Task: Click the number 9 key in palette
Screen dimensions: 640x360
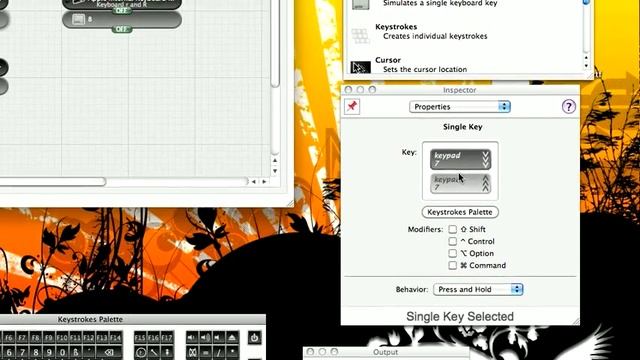Action: pyautogui.click(x=49, y=352)
